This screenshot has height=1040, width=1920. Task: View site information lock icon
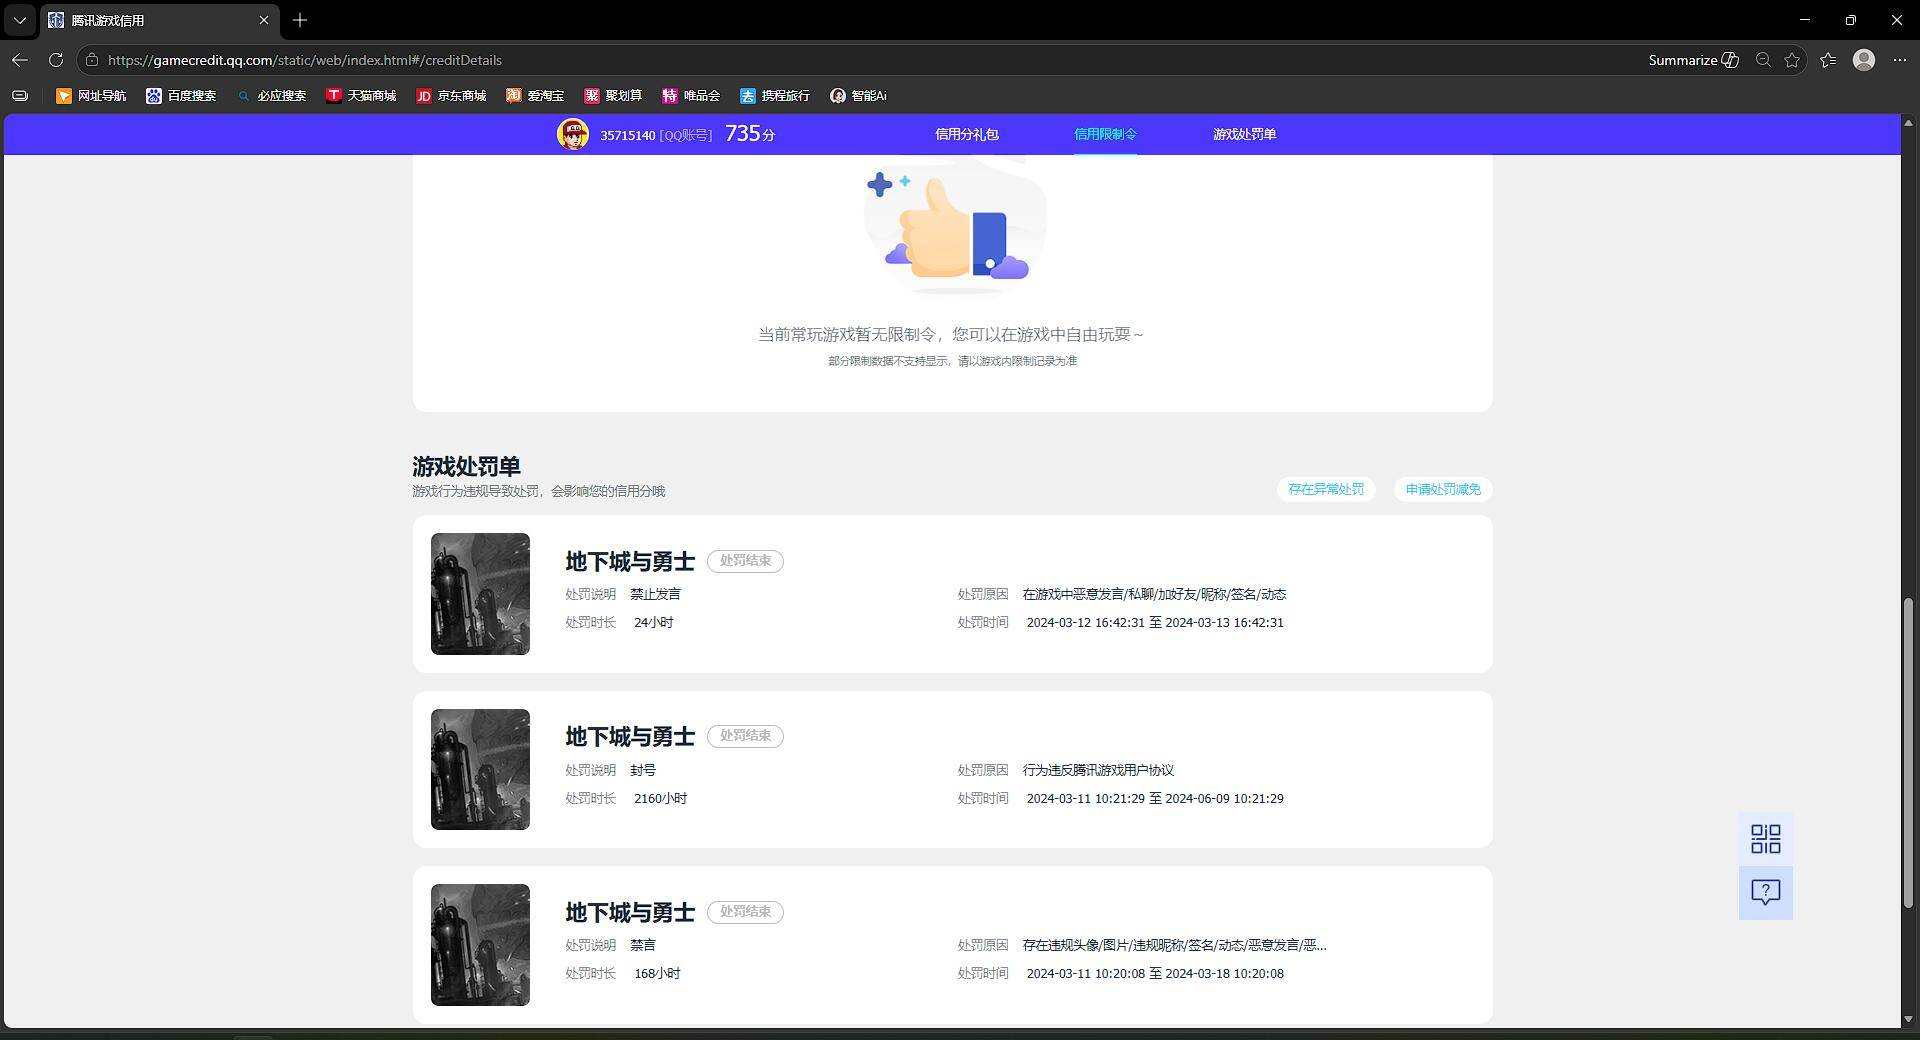pyautogui.click(x=92, y=60)
